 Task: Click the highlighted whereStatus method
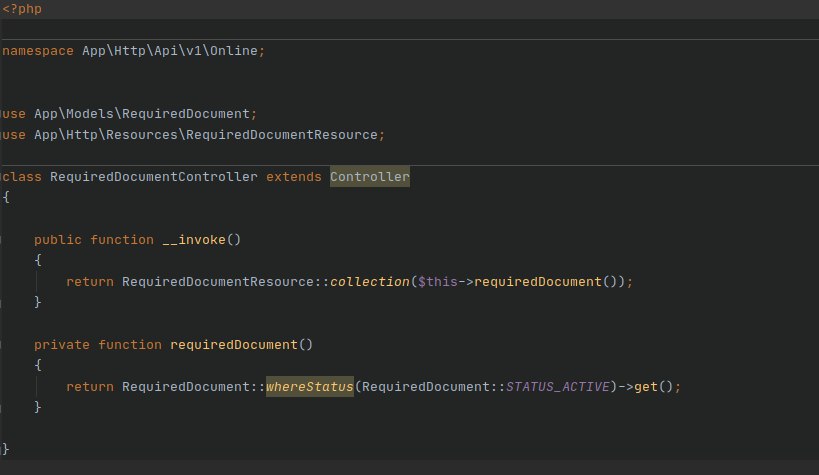coord(310,387)
